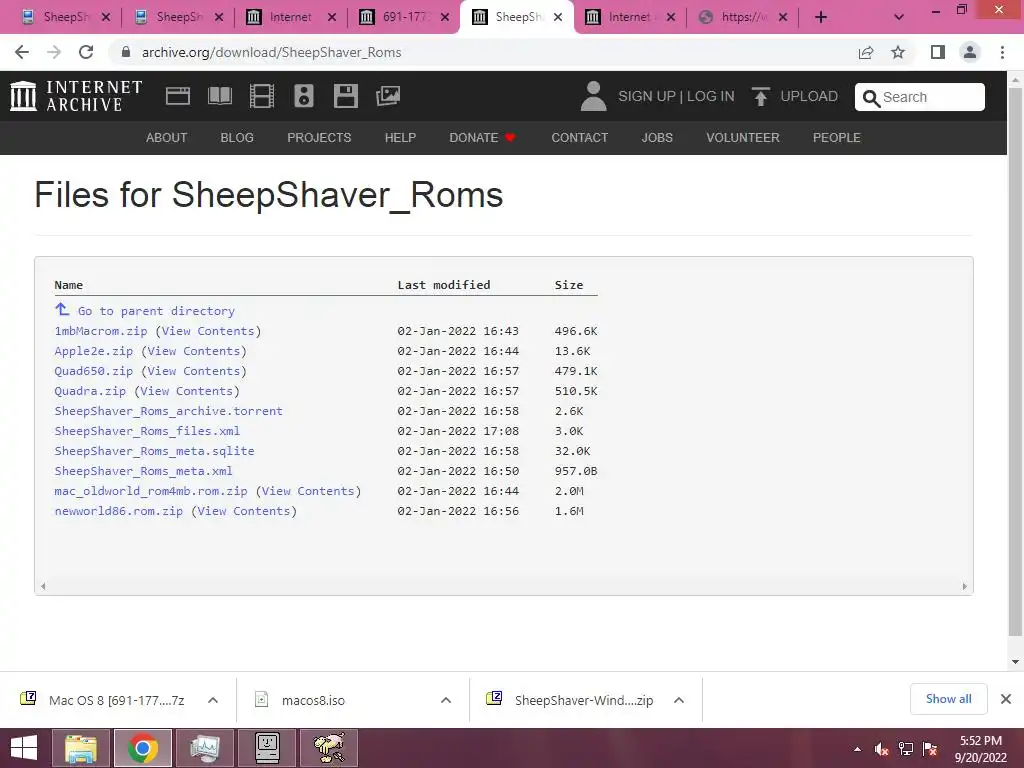Click Show all downloads button
The width and height of the screenshot is (1024, 768).
click(948, 699)
